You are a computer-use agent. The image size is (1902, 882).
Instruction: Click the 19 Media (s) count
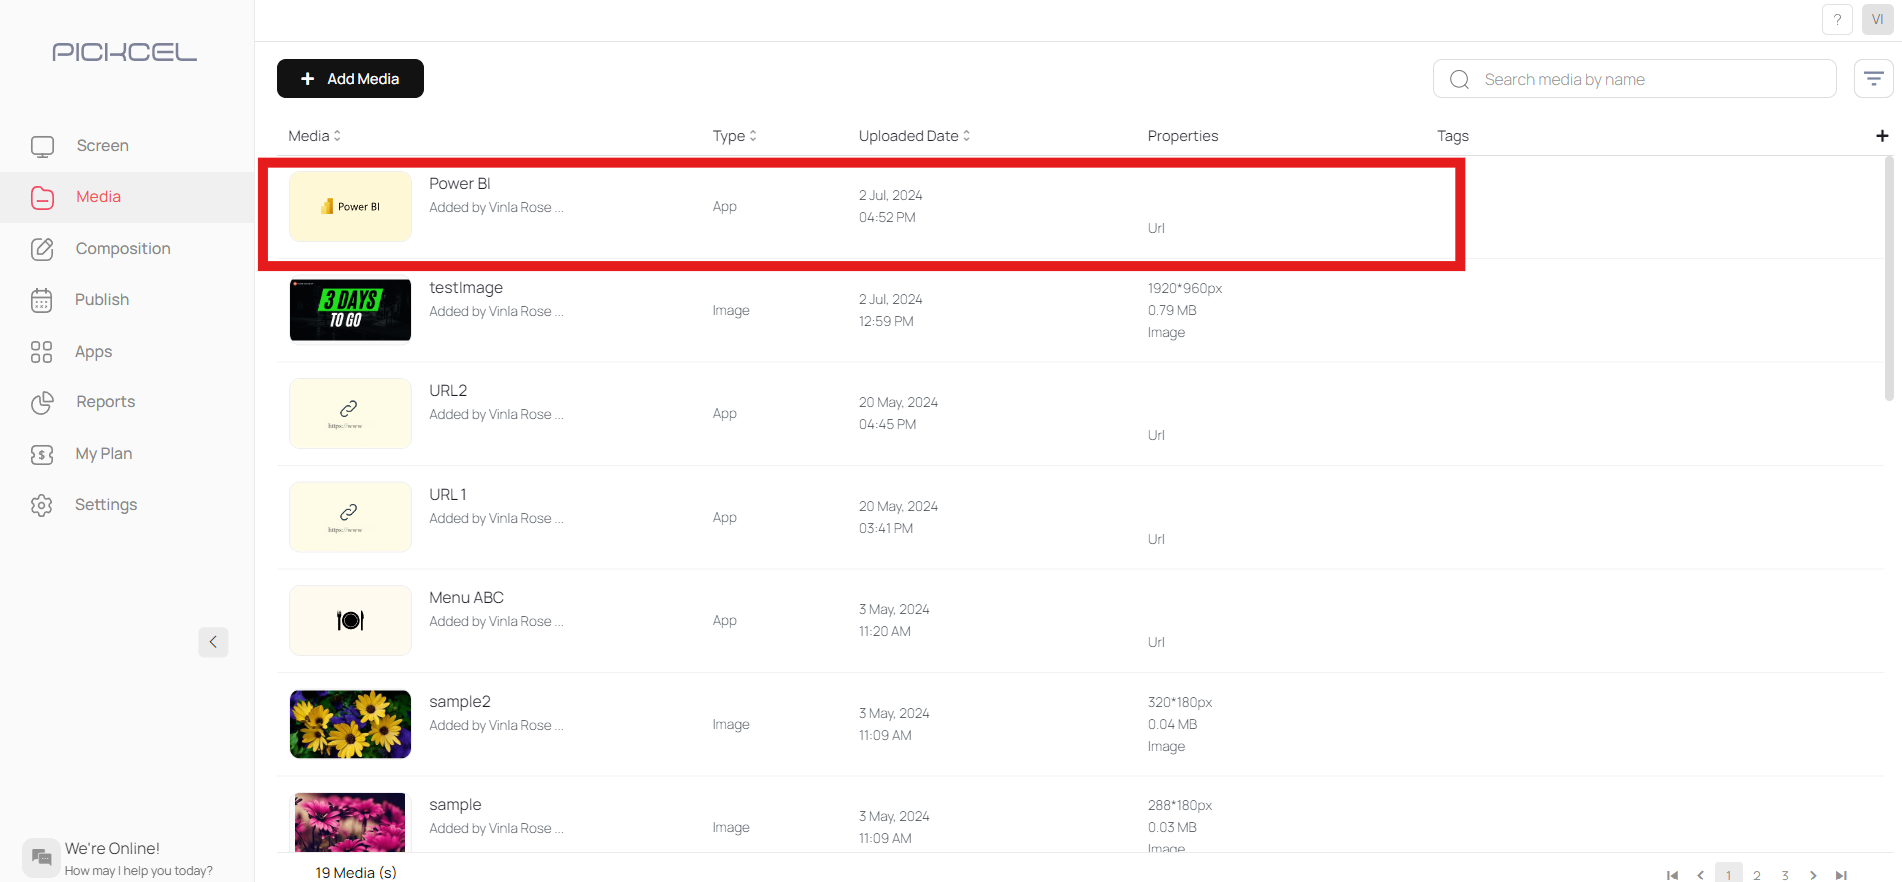(x=356, y=873)
